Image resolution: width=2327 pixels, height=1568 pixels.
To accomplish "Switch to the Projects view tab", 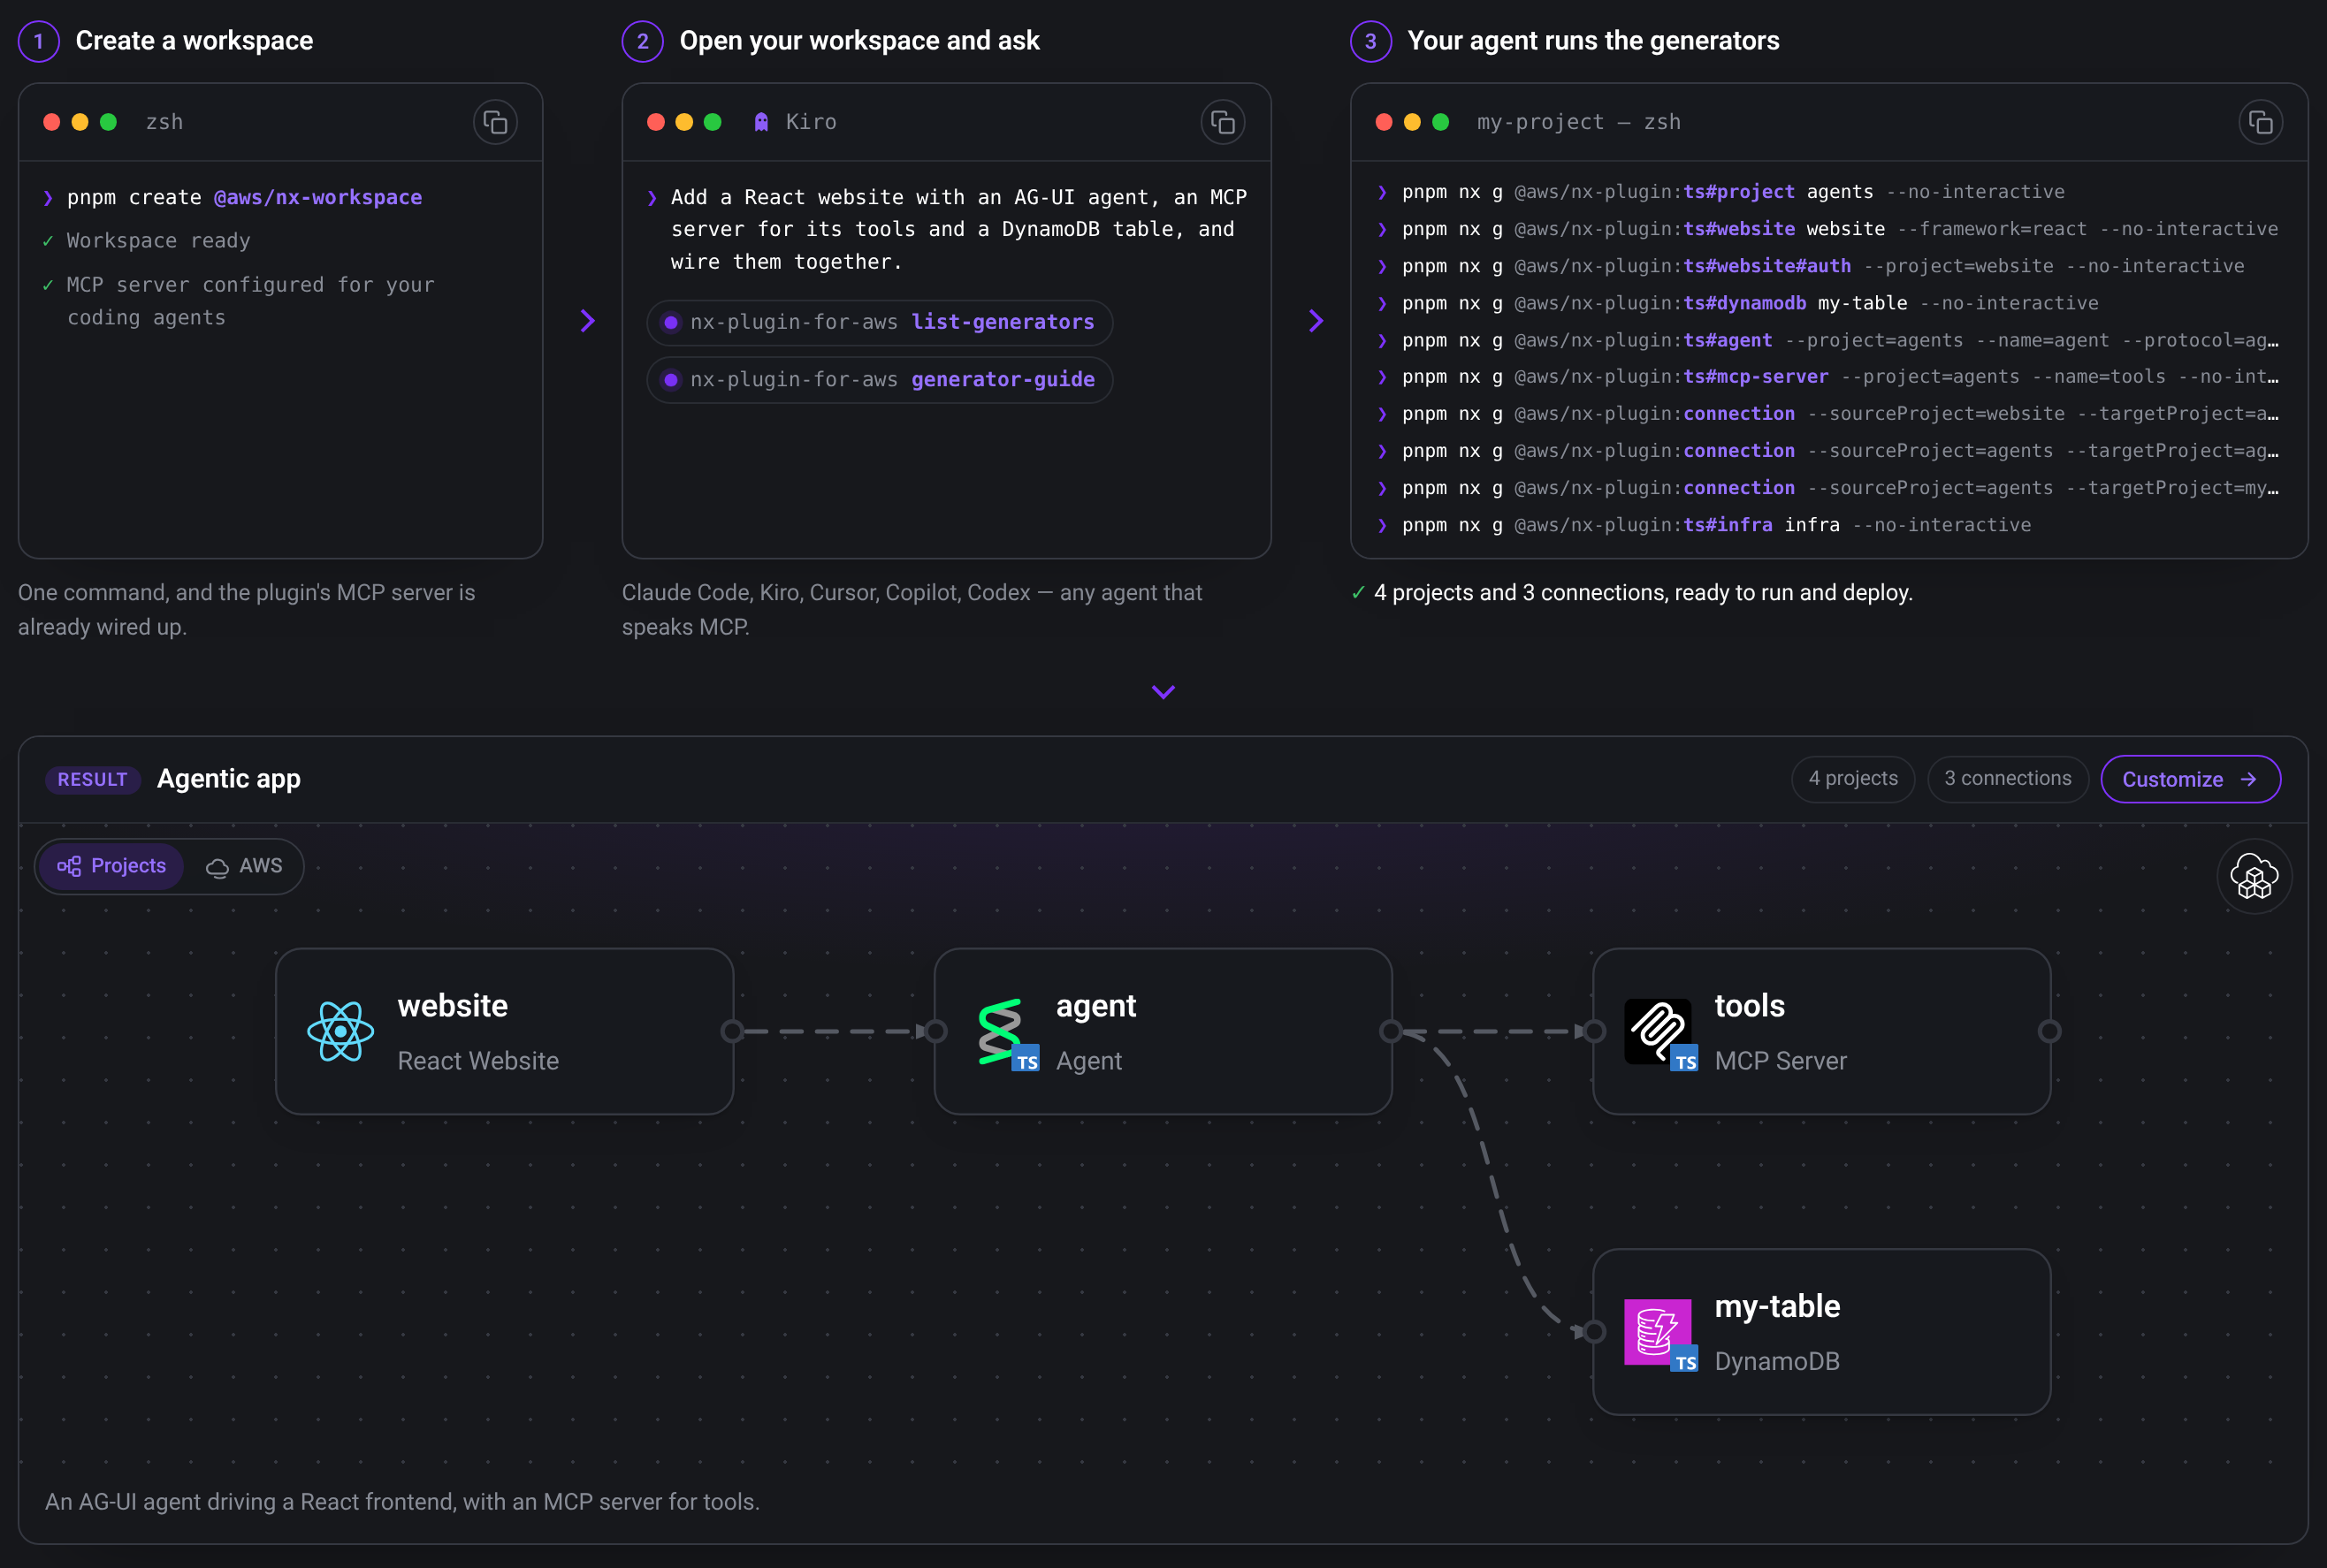I will 111,866.
